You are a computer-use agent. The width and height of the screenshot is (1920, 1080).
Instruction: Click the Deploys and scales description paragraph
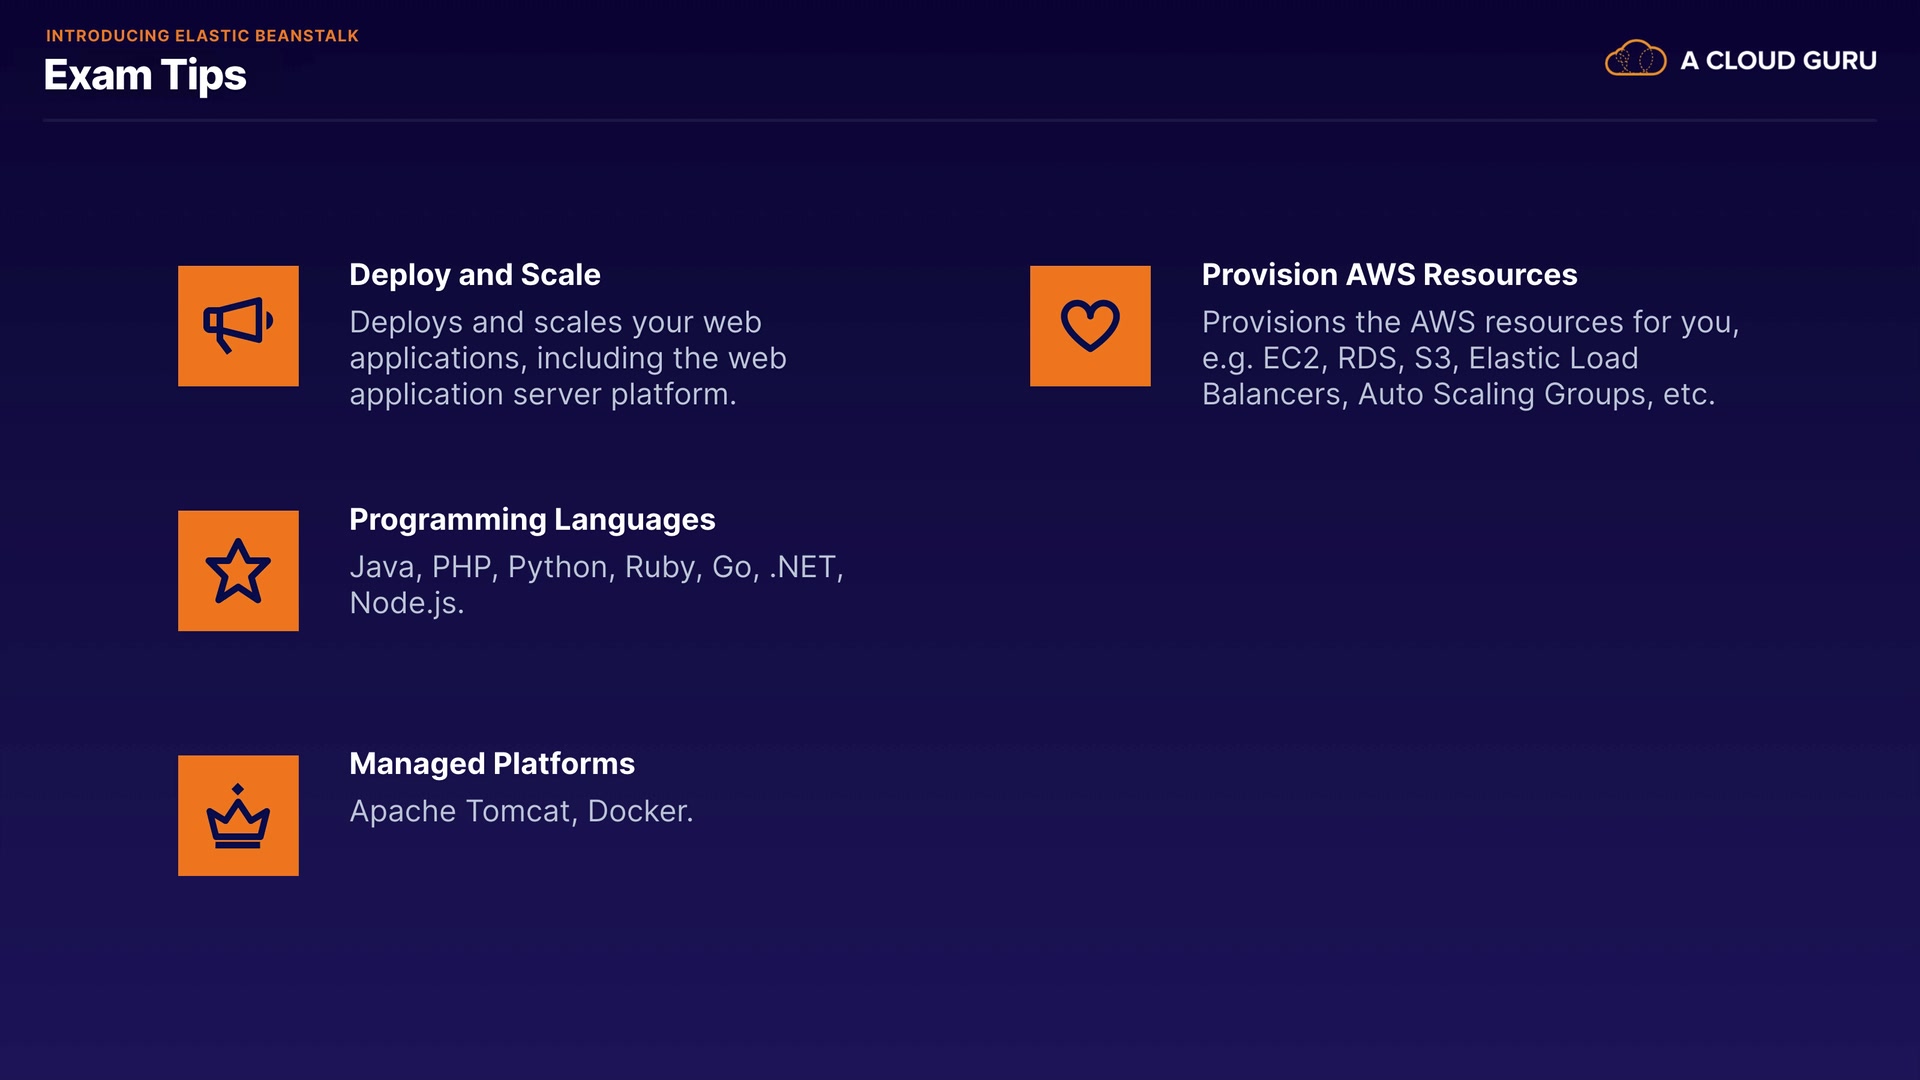click(567, 358)
